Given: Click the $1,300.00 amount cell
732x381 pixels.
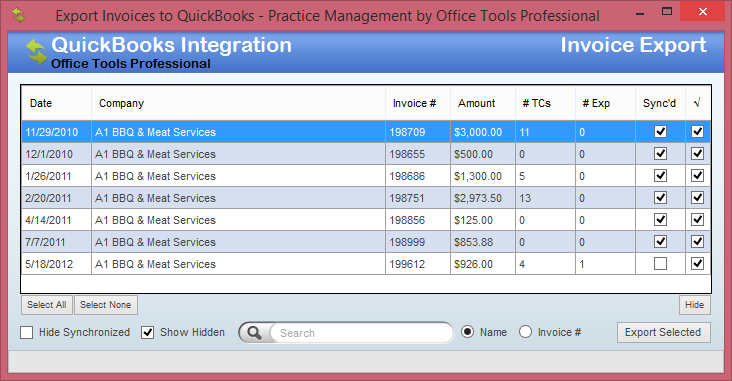Looking at the screenshot, I should point(483,176).
